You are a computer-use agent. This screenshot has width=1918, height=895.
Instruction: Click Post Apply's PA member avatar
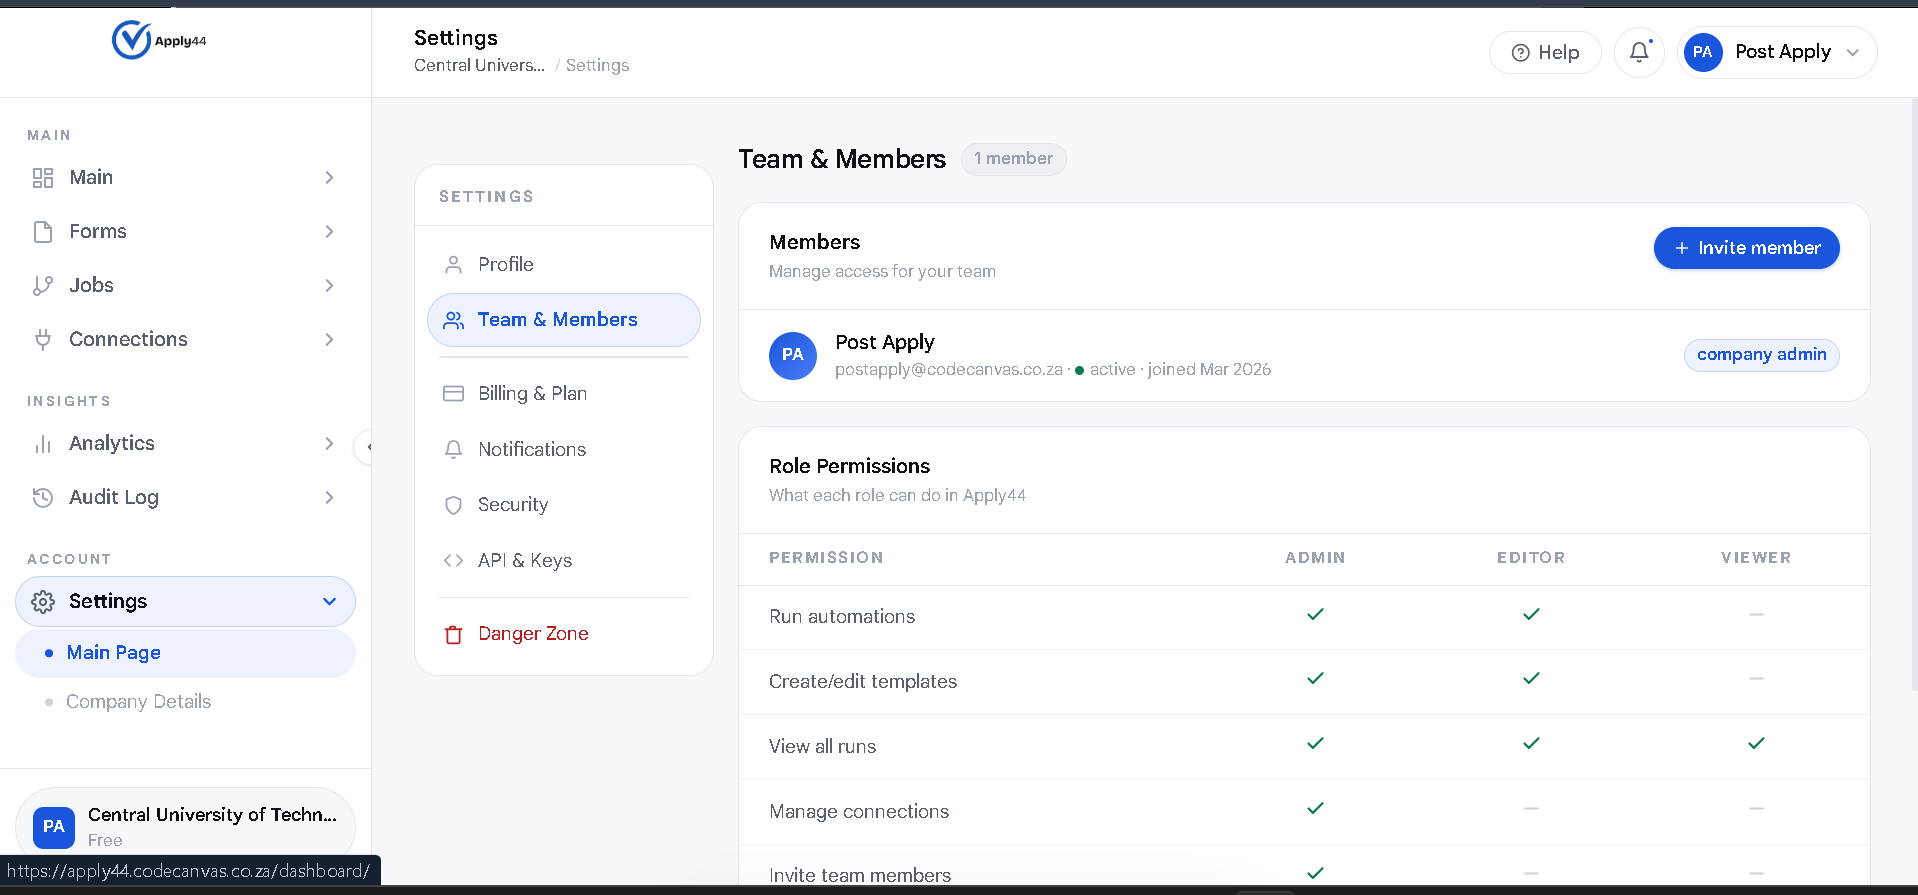[x=793, y=356]
